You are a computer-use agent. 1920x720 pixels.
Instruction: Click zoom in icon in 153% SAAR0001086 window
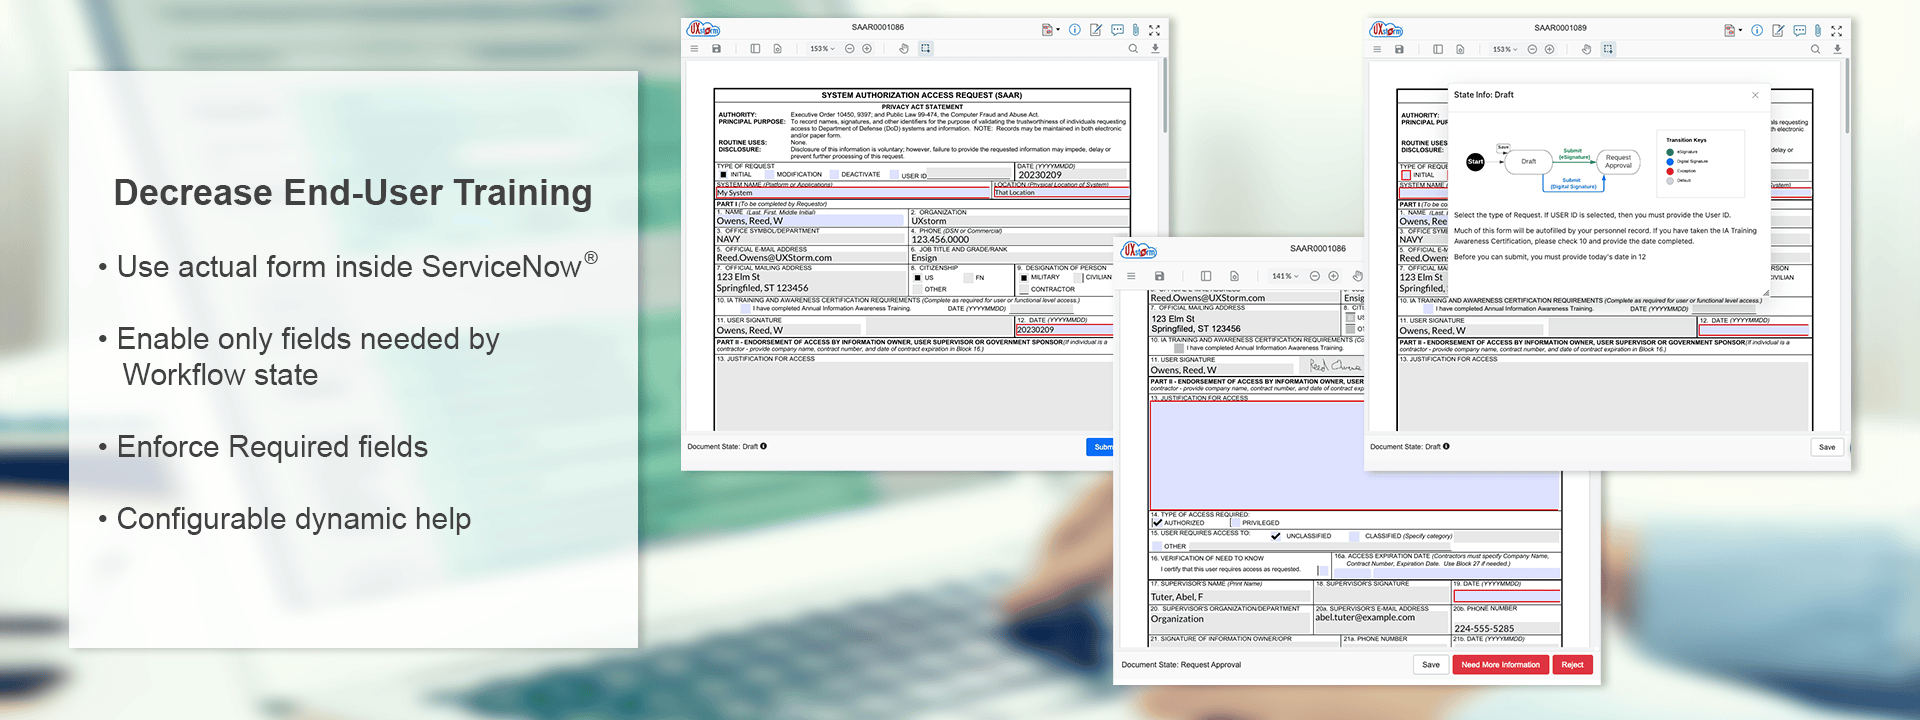[x=867, y=48]
